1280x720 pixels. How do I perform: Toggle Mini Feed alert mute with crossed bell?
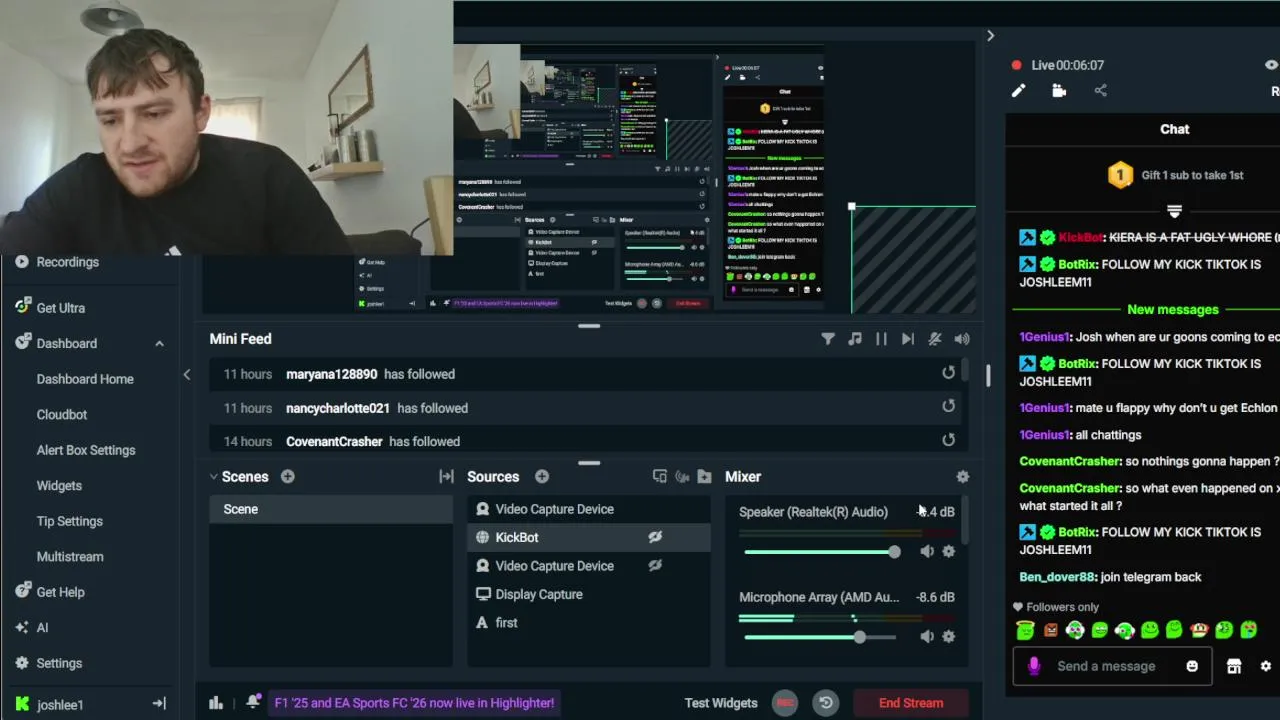(x=934, y=339)
